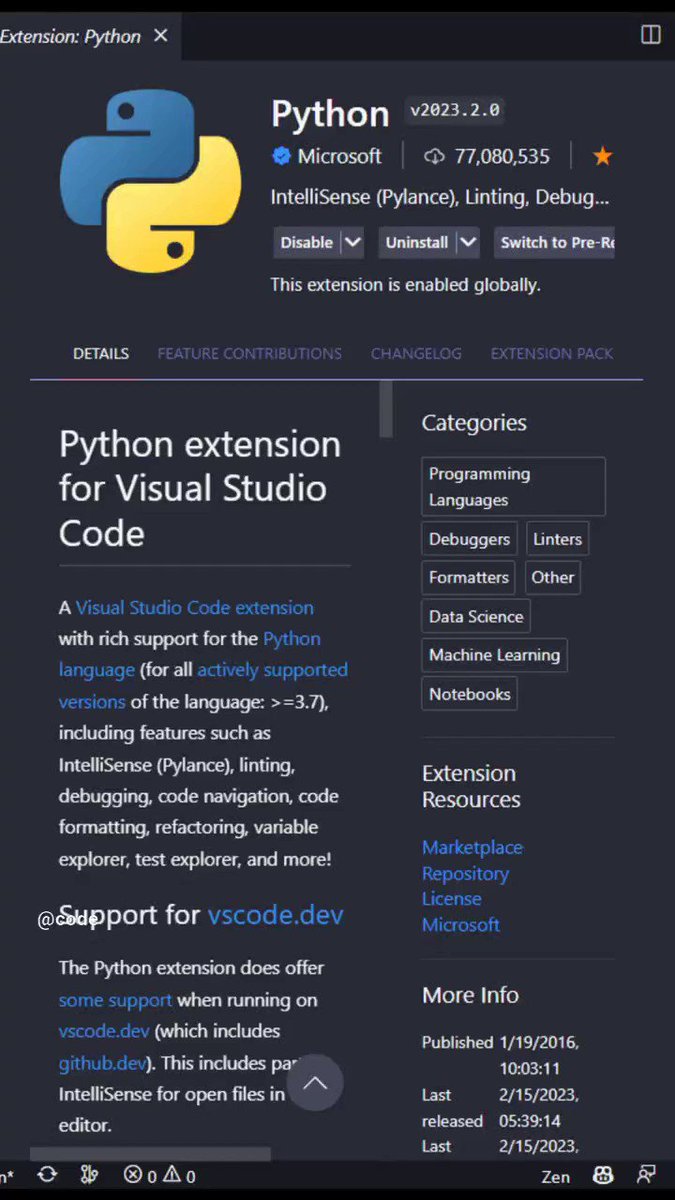Open the warnings count in status bar
This screenshot has height=1200, width=675.
[x=179, y=1176]
